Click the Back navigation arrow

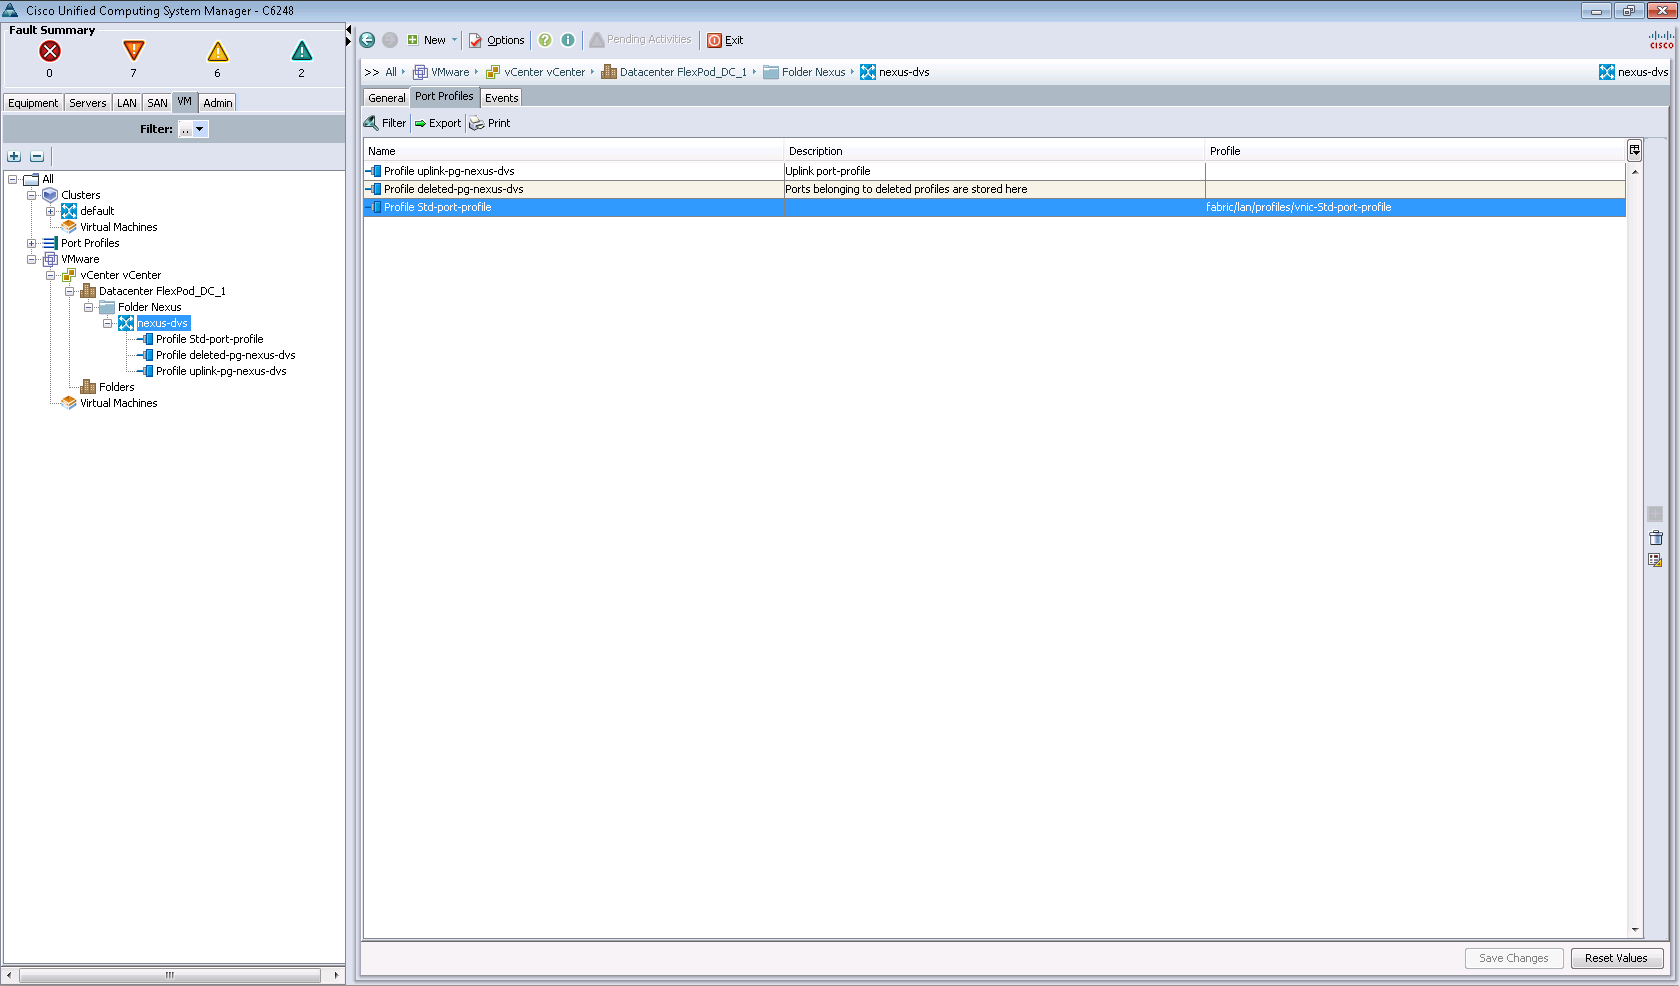[x=367, y=40]
